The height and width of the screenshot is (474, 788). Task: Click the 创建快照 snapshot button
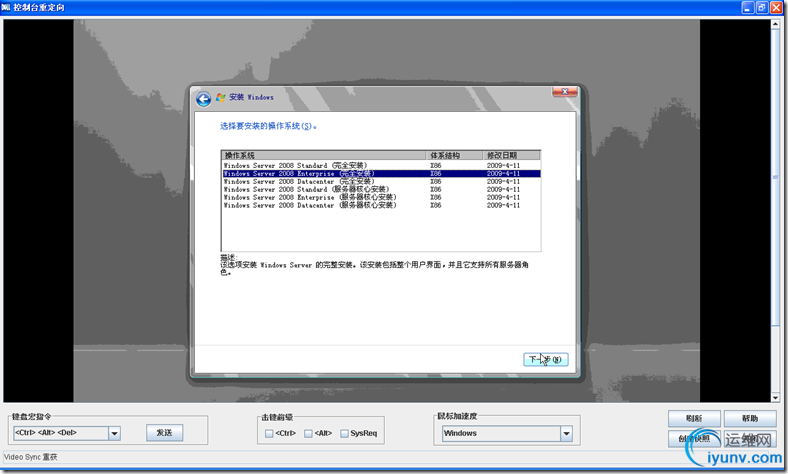pyautogui.click(x=694, y=439)
